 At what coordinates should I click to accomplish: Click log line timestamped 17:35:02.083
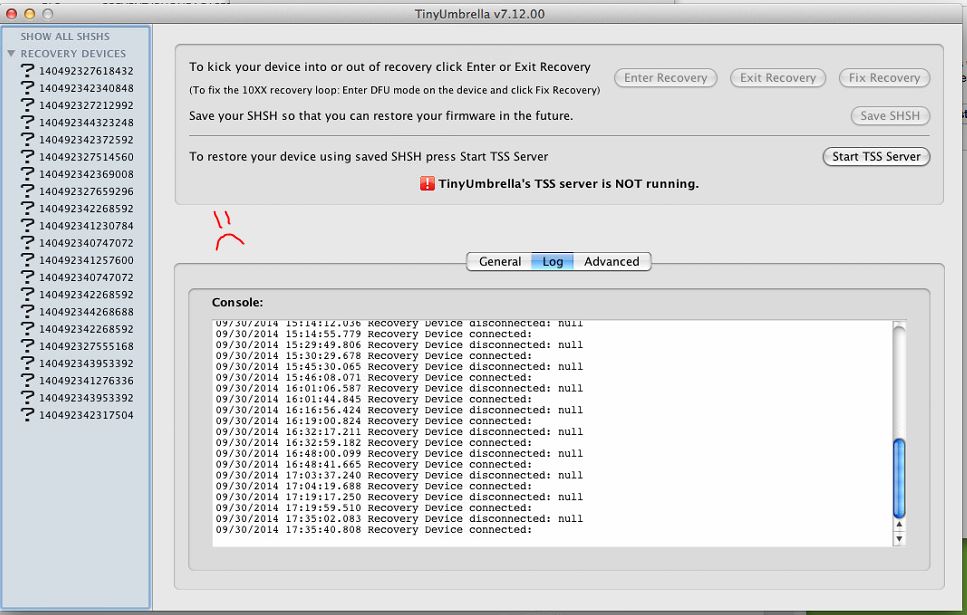[x=399, y=519]
